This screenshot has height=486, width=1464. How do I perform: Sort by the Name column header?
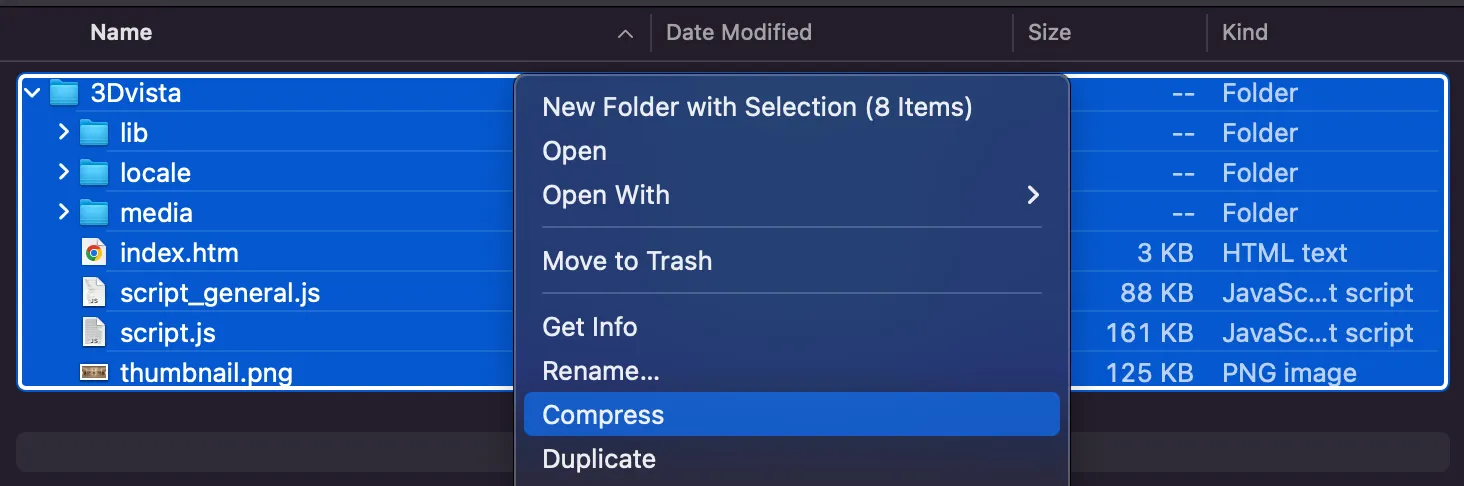[121, 32]
